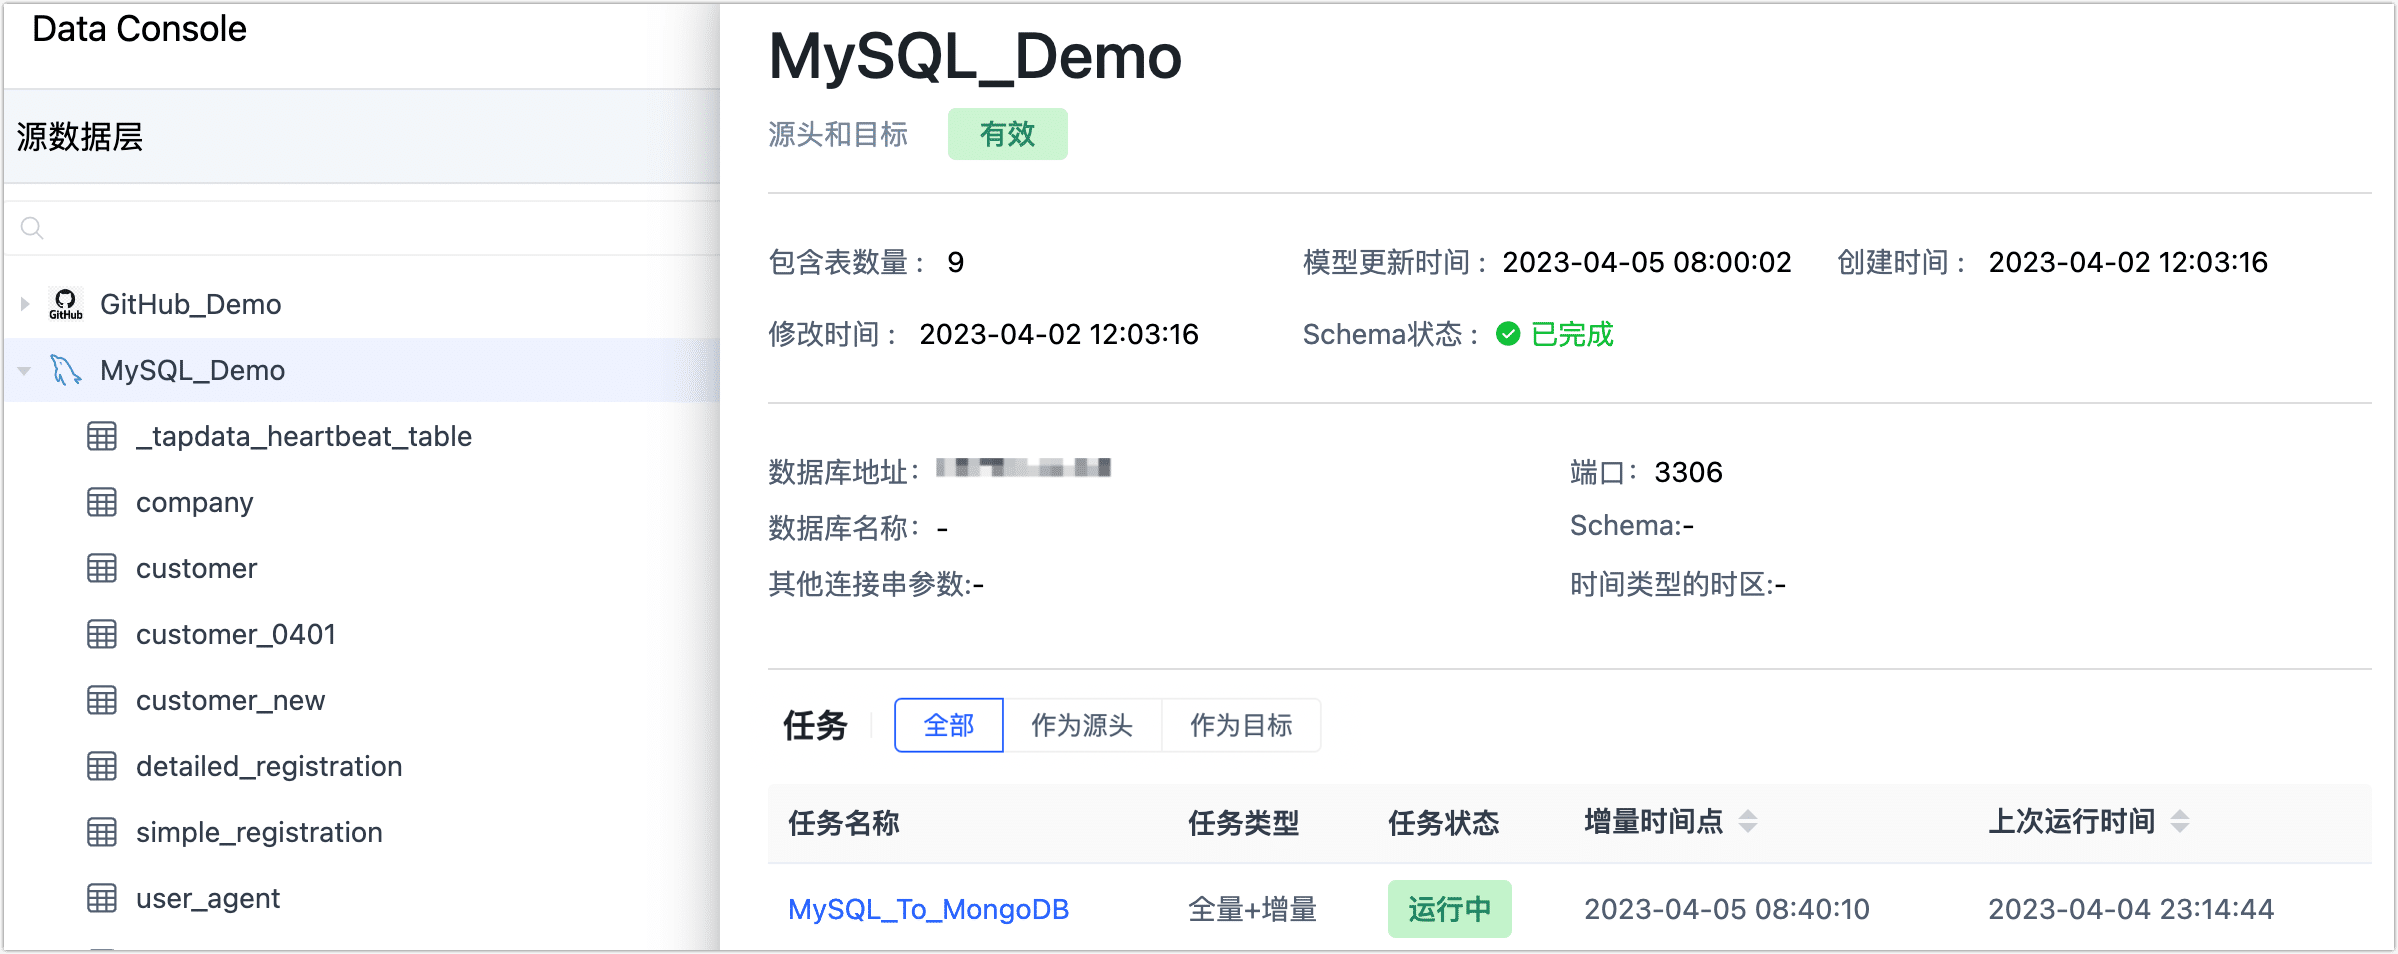
Task: Expand the GitHub_Demo tree node
Action: pyautogui.click(x=25, y=304)
